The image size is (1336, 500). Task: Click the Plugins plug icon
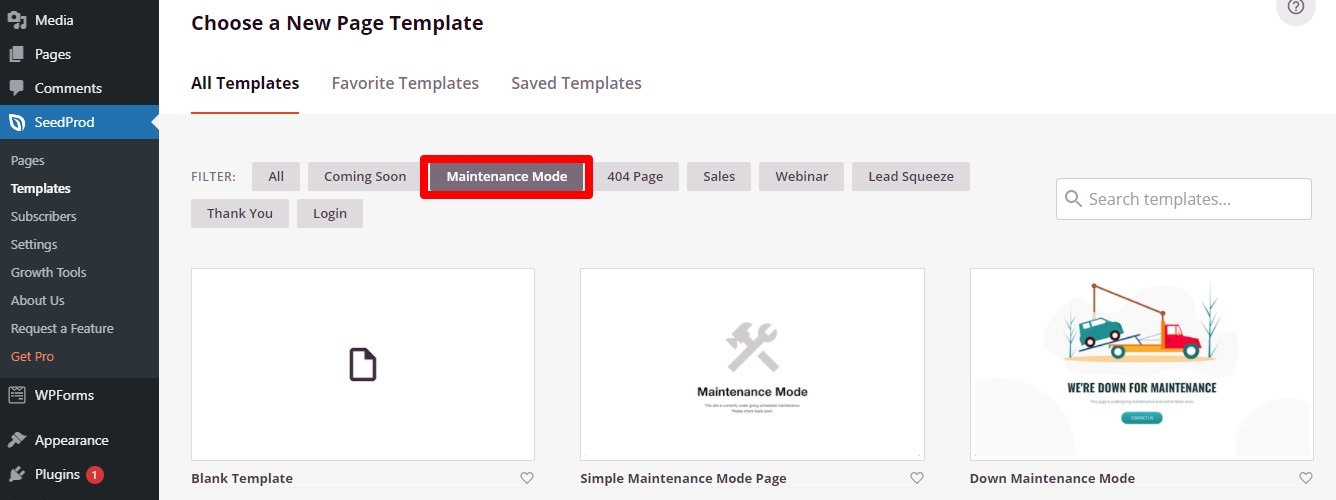(17, 474)
